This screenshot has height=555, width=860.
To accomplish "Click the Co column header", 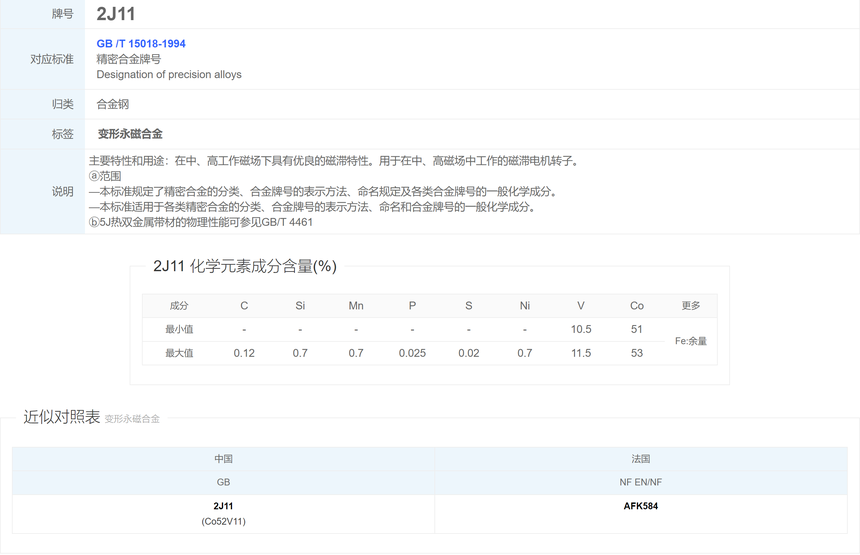I will [637, 306].
